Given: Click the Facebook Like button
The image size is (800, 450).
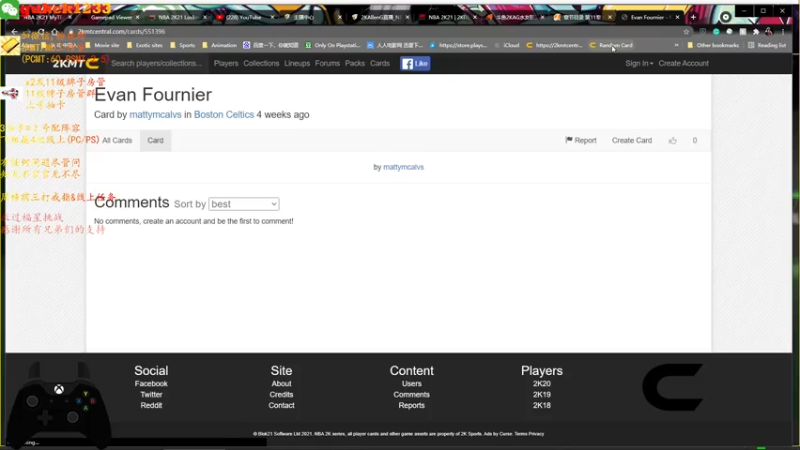Looking at the screenshot, I should tap(415, 63).
